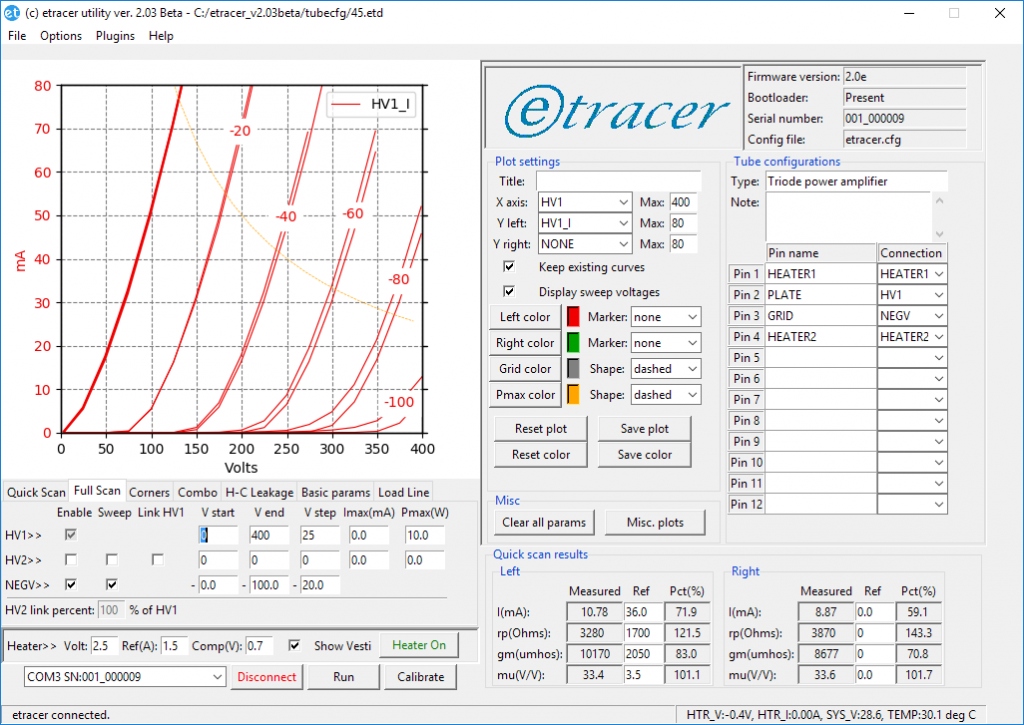Viewport: 1024px width, 725px height.
Task: Open the H-C Leakage tab
Action: click(x=259, y=492)
